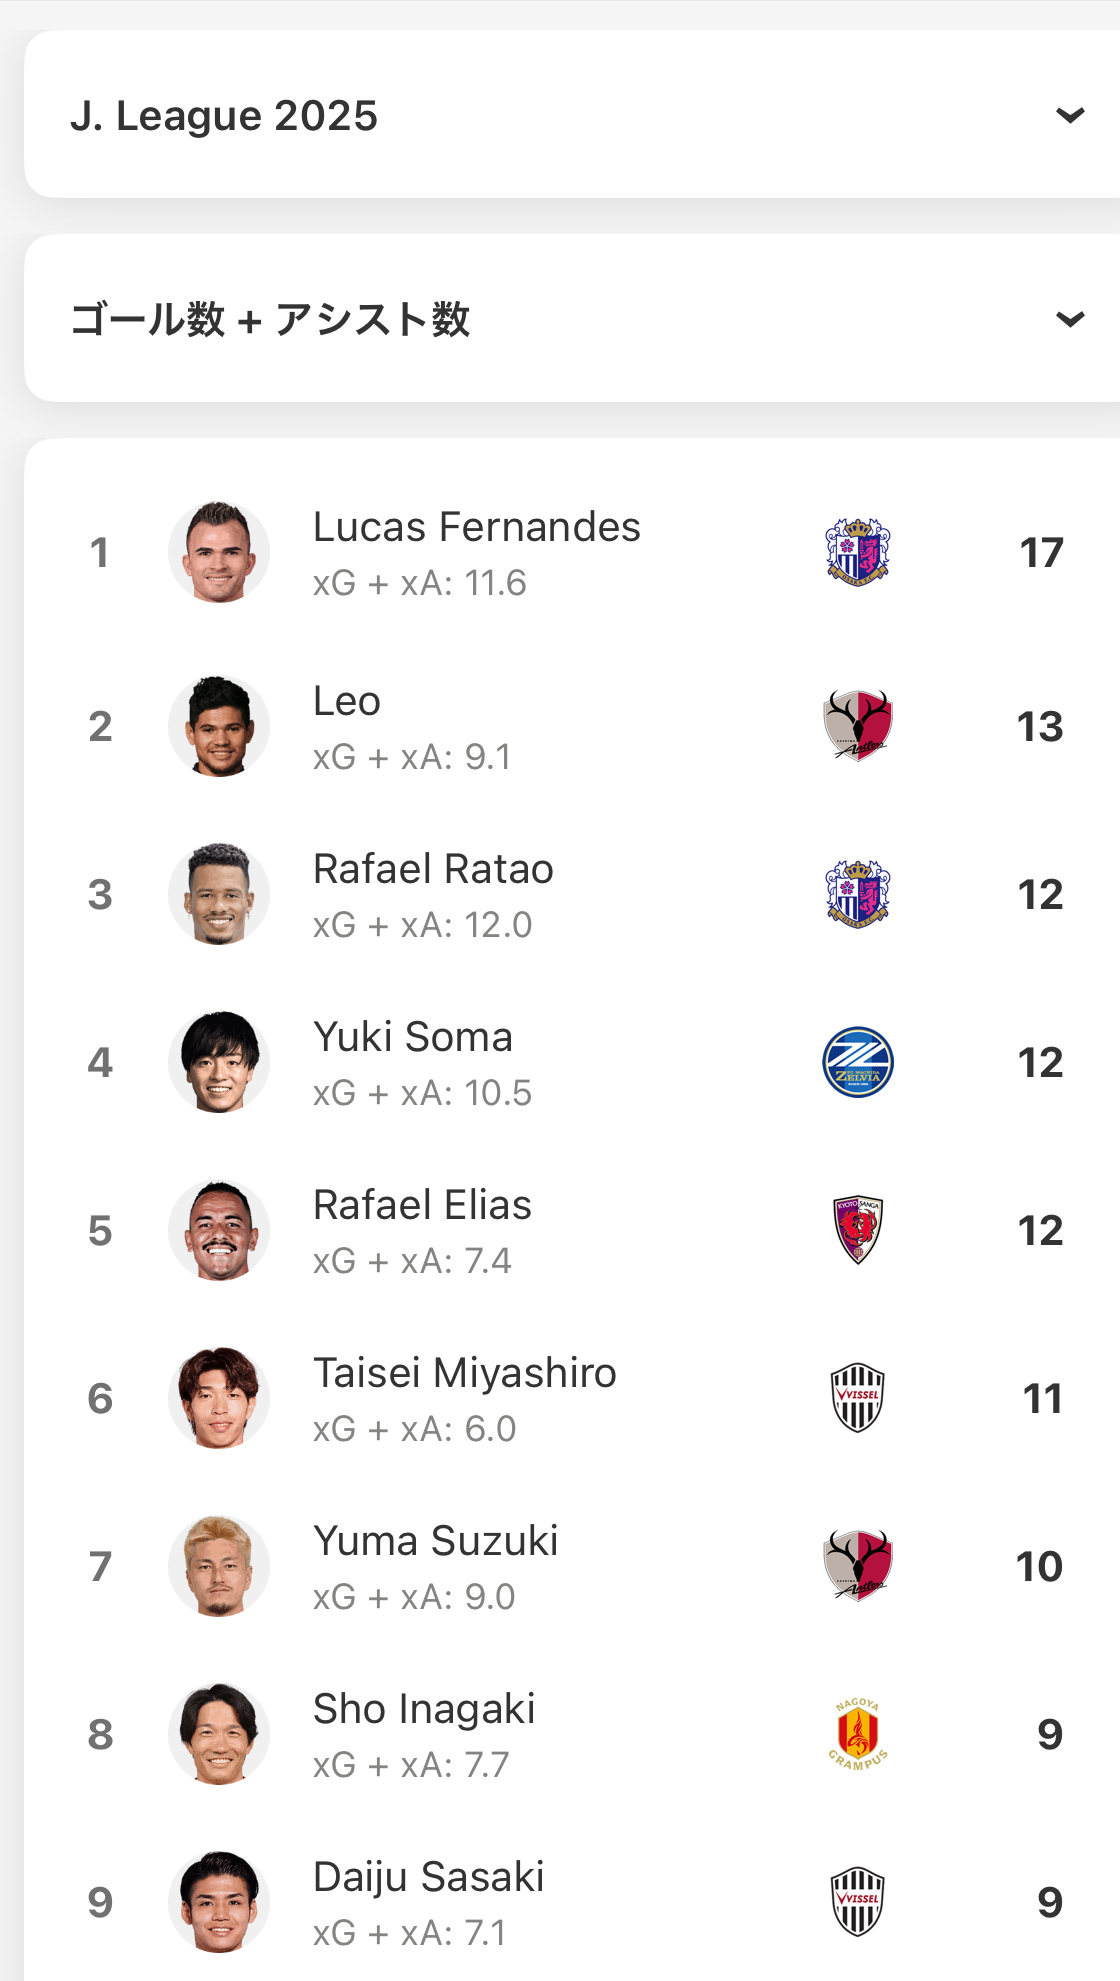
Task: Tap Yuma Suzuki's player photo
Action: pyautogui.click(x=219, y=1566)
